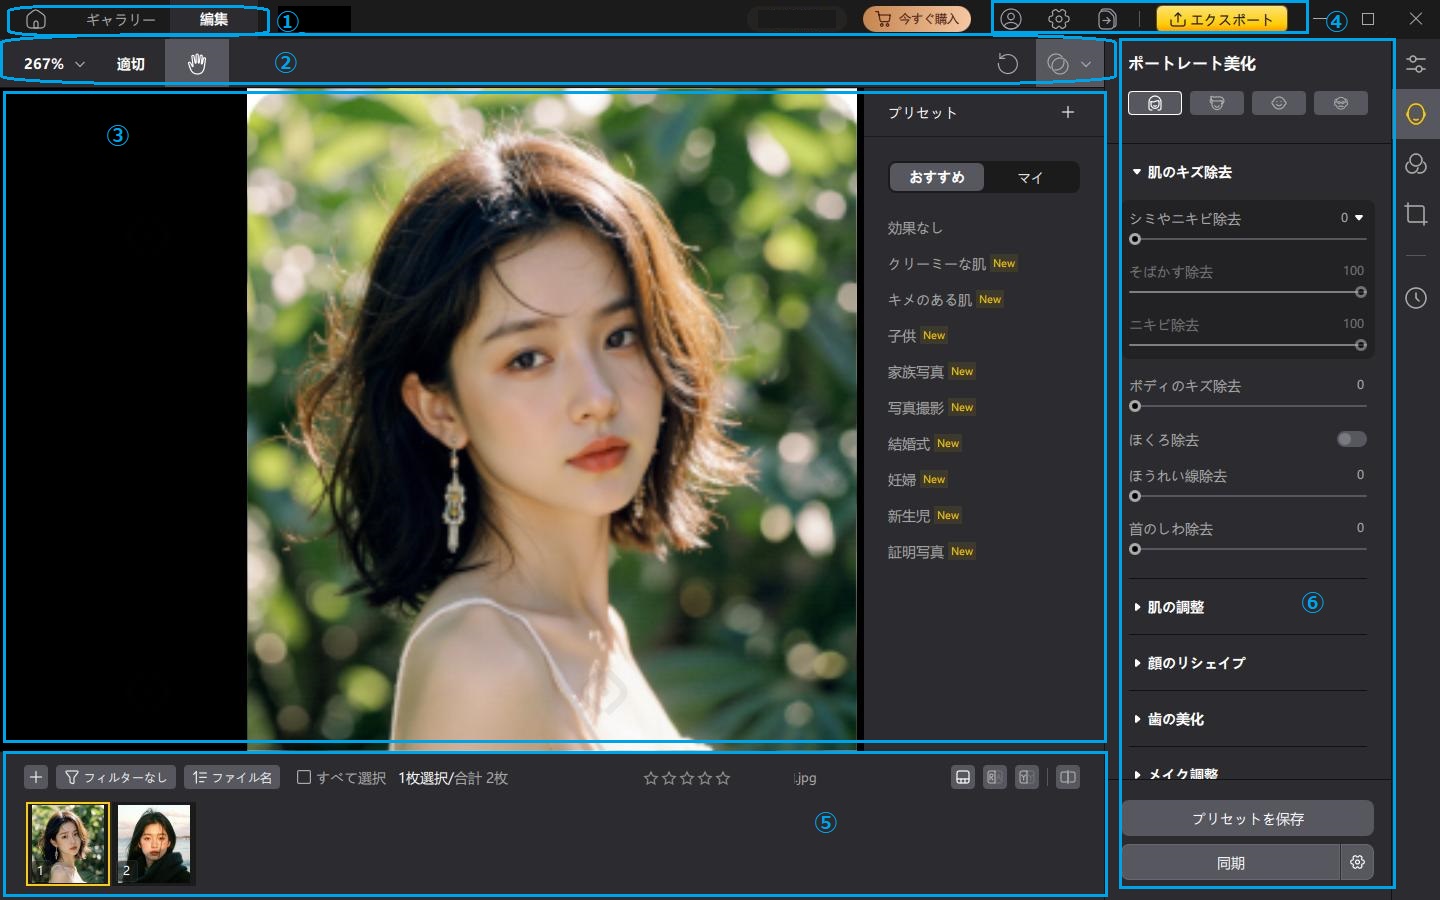
Task: Click the エクスポート button
Action: pyautogui.click(x=1221, y=19)
